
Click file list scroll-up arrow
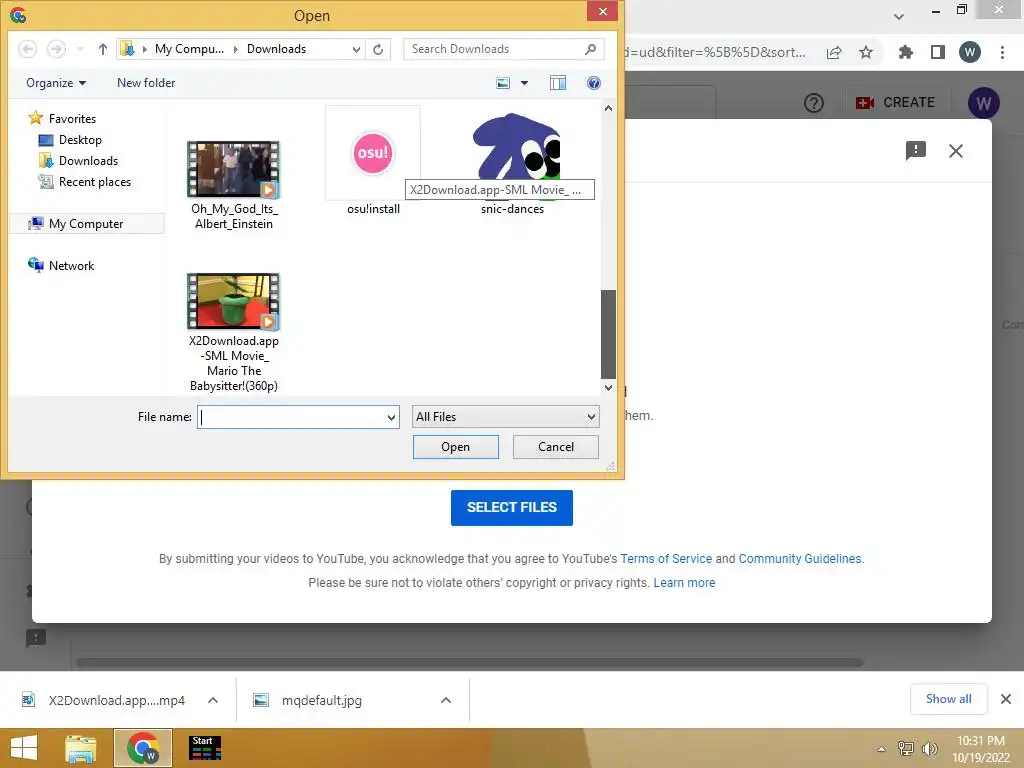(x=608, y=108)
